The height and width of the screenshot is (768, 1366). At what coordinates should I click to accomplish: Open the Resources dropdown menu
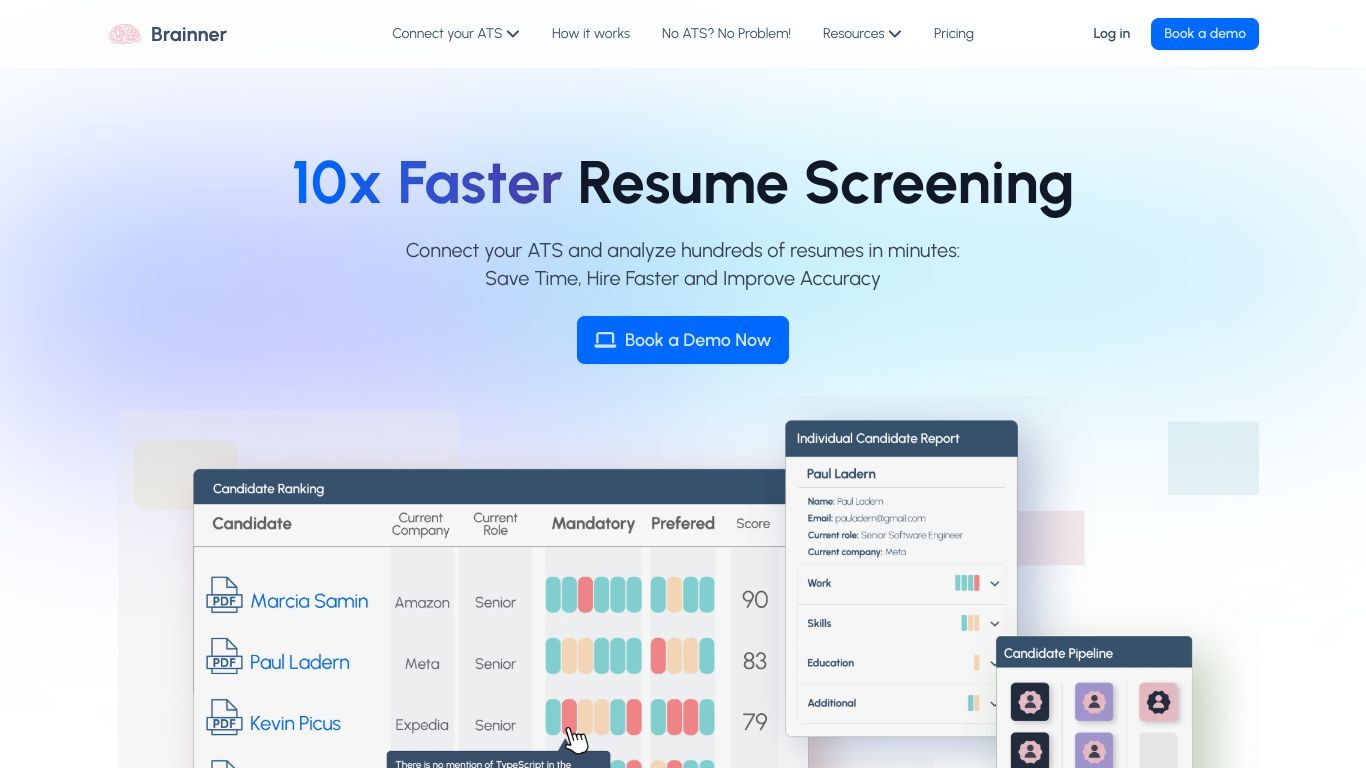861,34
